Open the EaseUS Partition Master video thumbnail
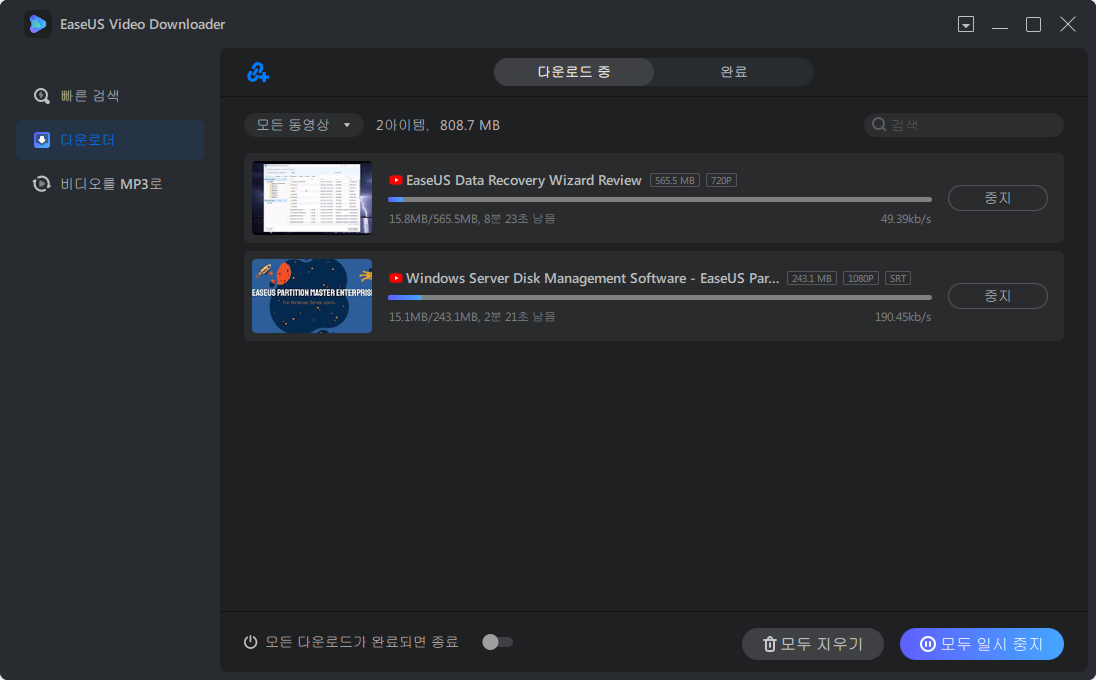1096x680 pixels. tap(312, 296)
